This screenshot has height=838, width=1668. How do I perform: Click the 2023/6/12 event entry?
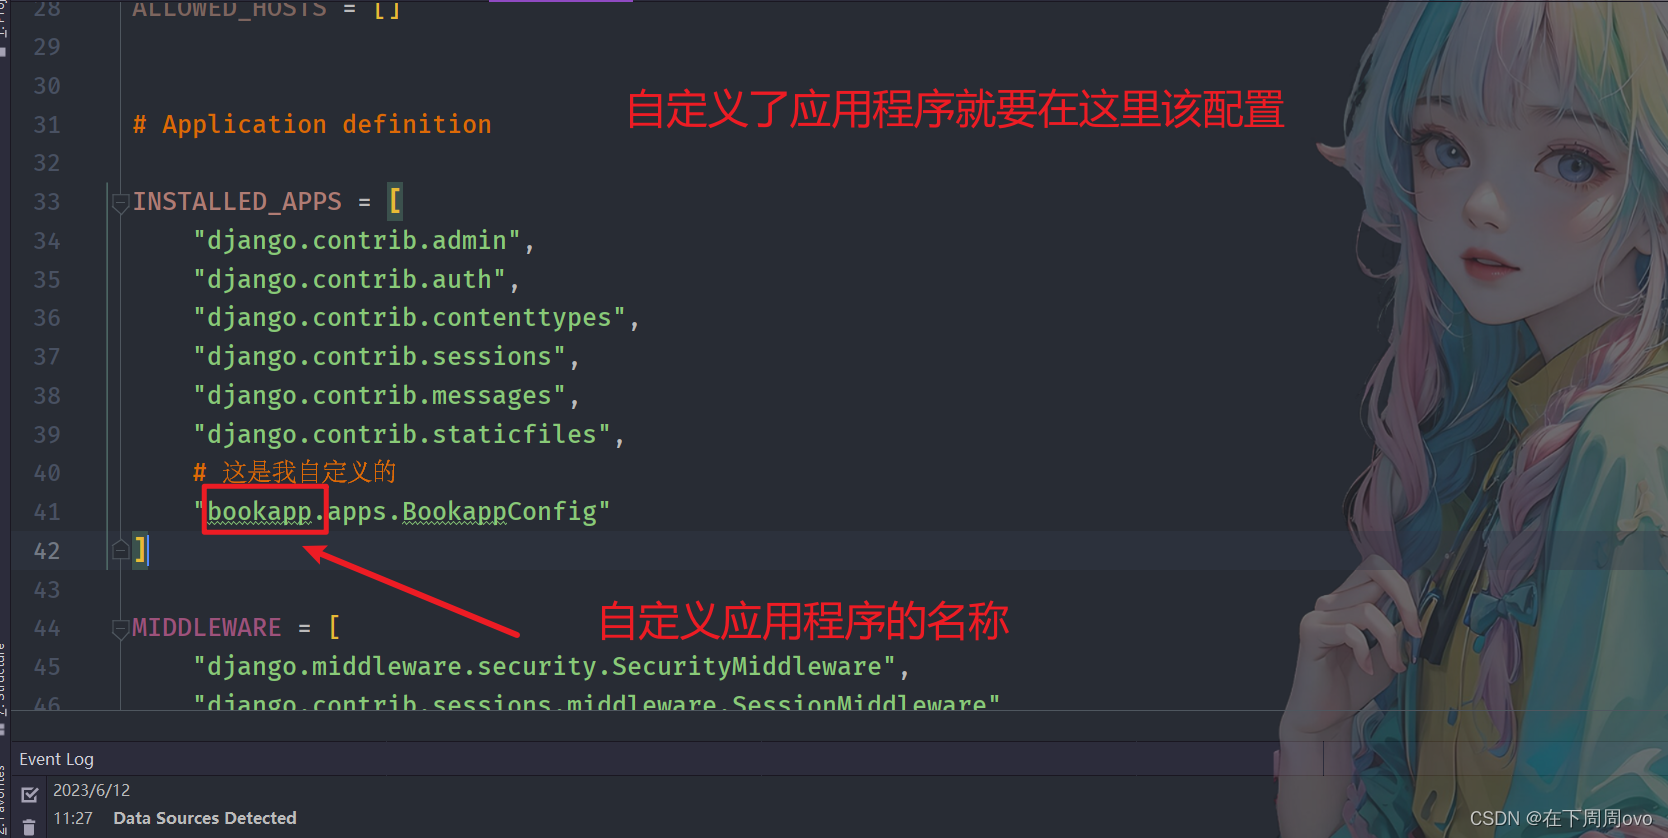point(91,790)
